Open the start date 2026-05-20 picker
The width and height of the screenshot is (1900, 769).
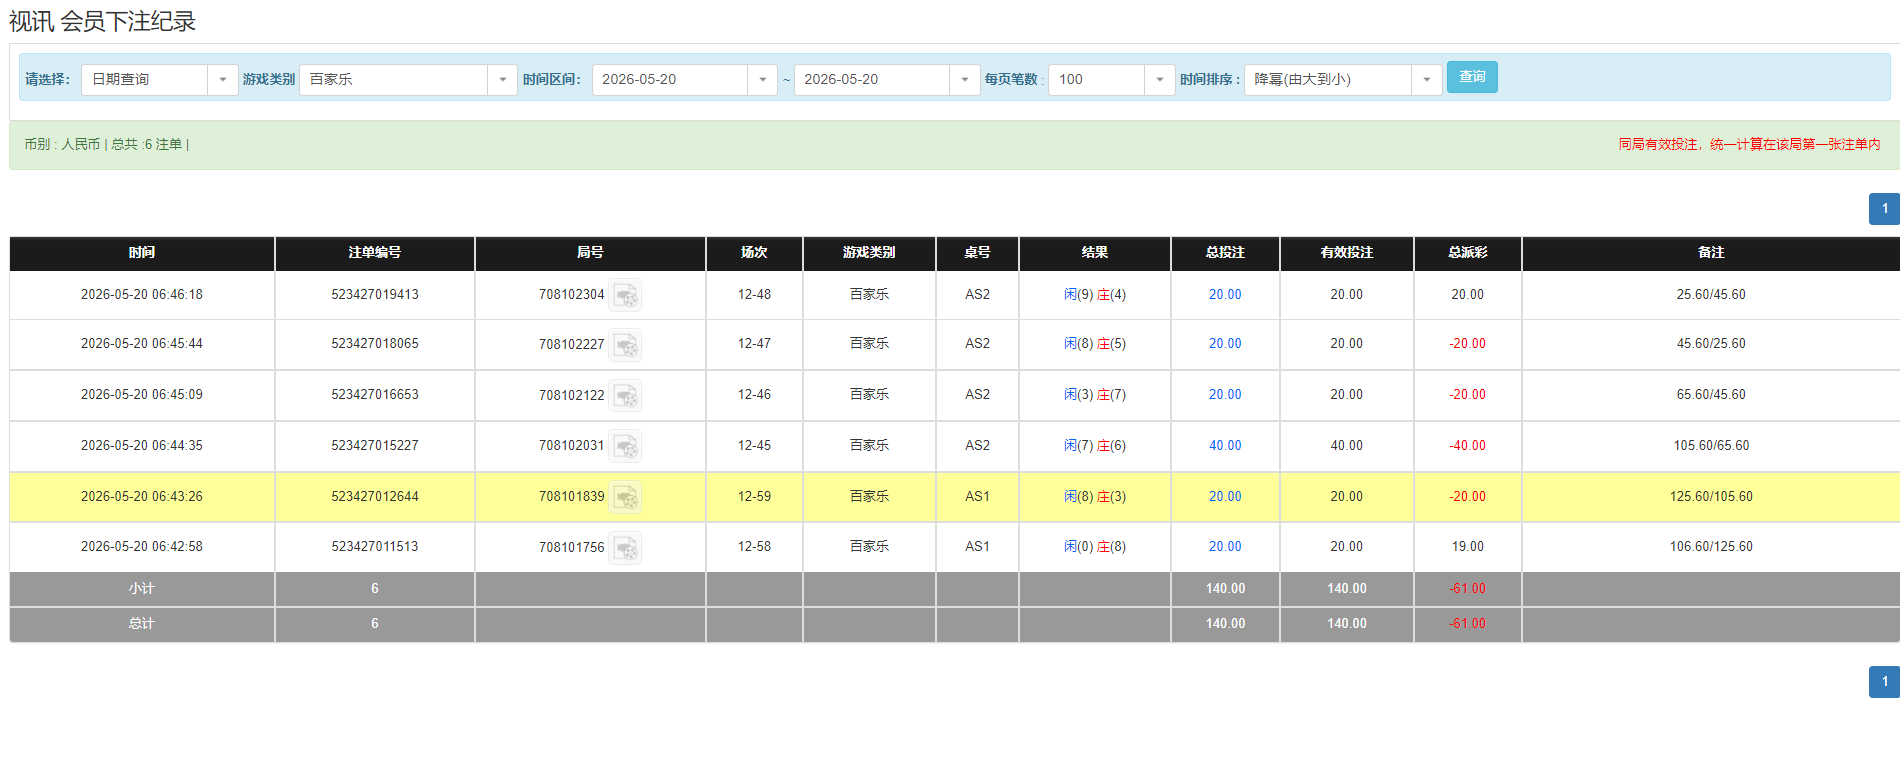pyautogui.click(x=685, y=79)
